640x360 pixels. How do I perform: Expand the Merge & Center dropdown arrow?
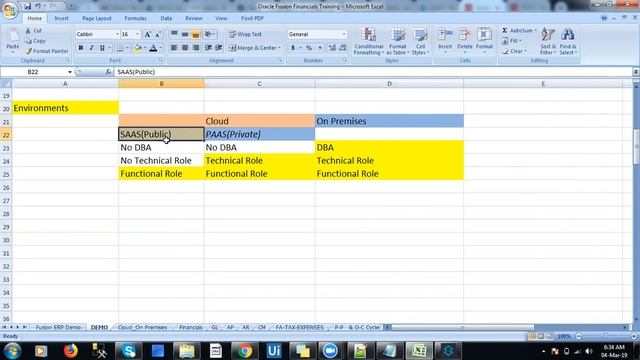[280, 48]
